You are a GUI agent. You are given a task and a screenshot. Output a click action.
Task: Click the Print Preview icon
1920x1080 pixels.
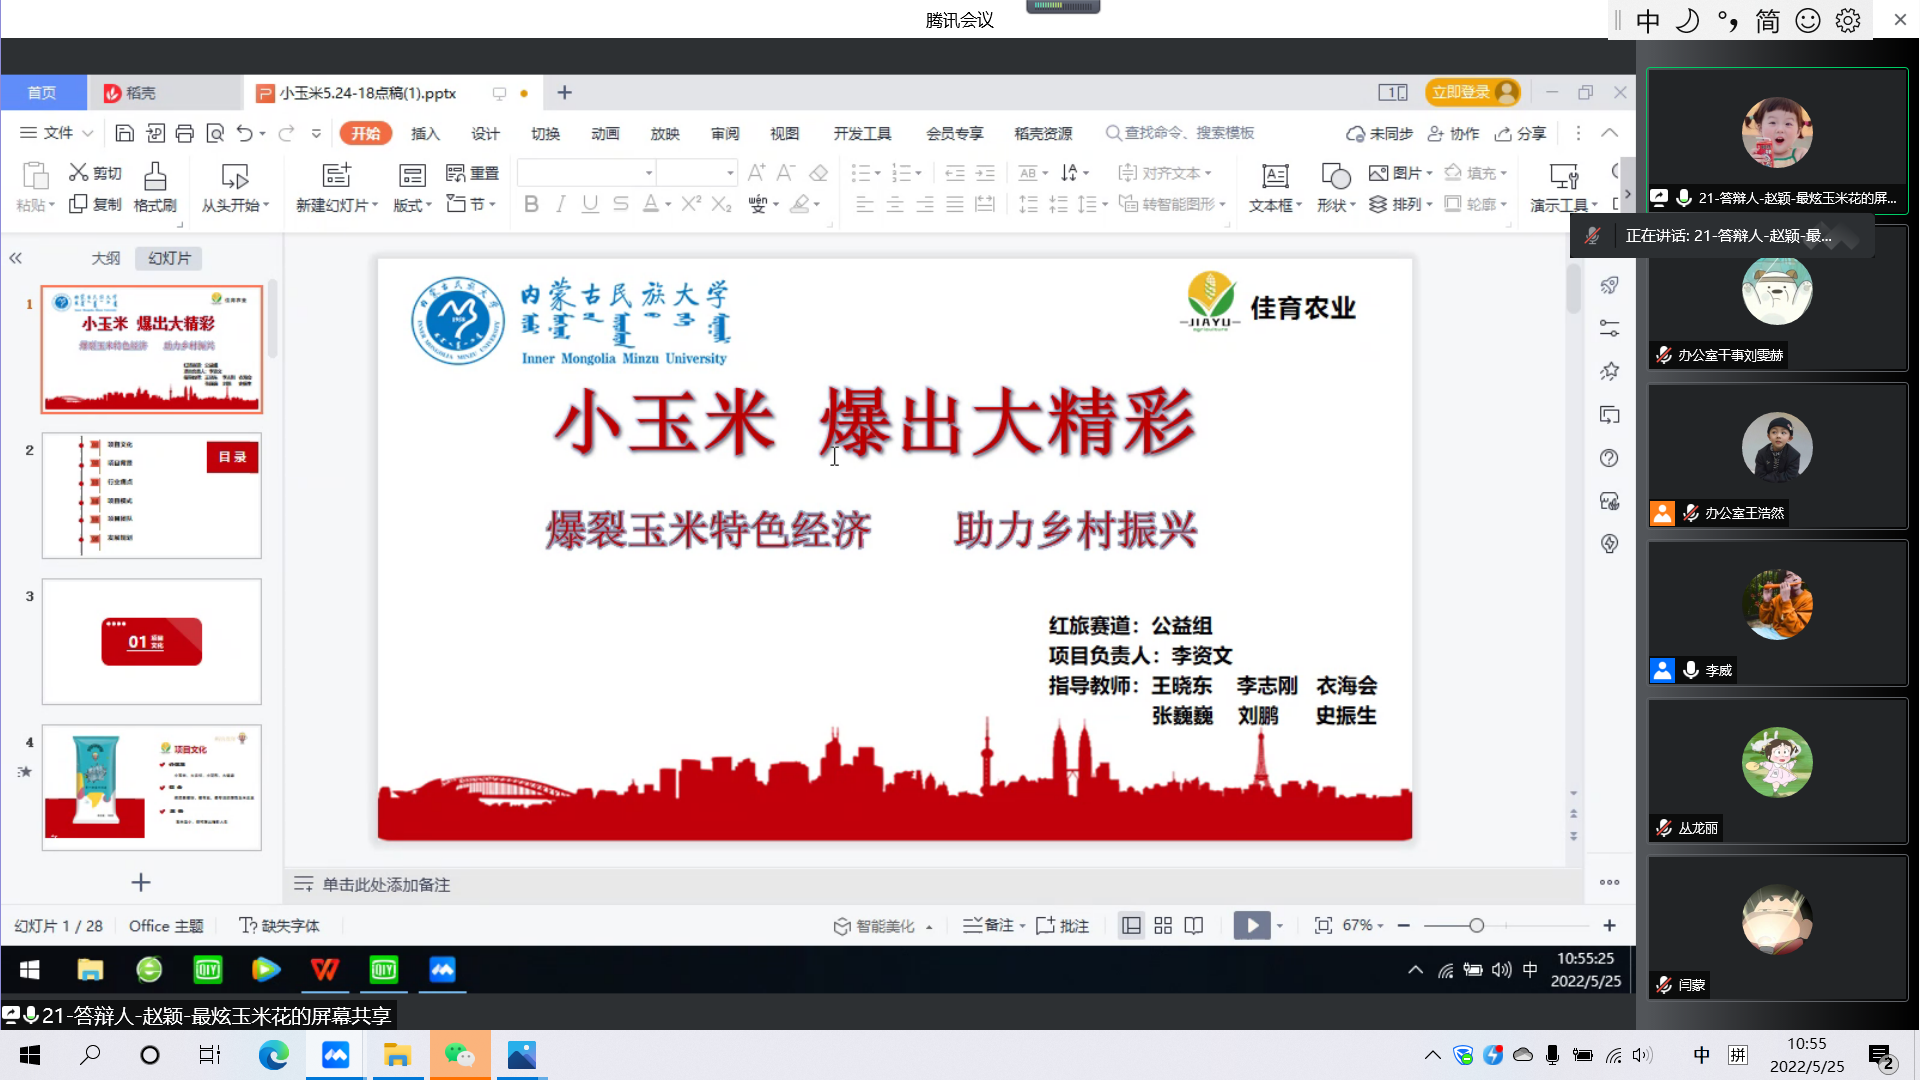[215, 133]
